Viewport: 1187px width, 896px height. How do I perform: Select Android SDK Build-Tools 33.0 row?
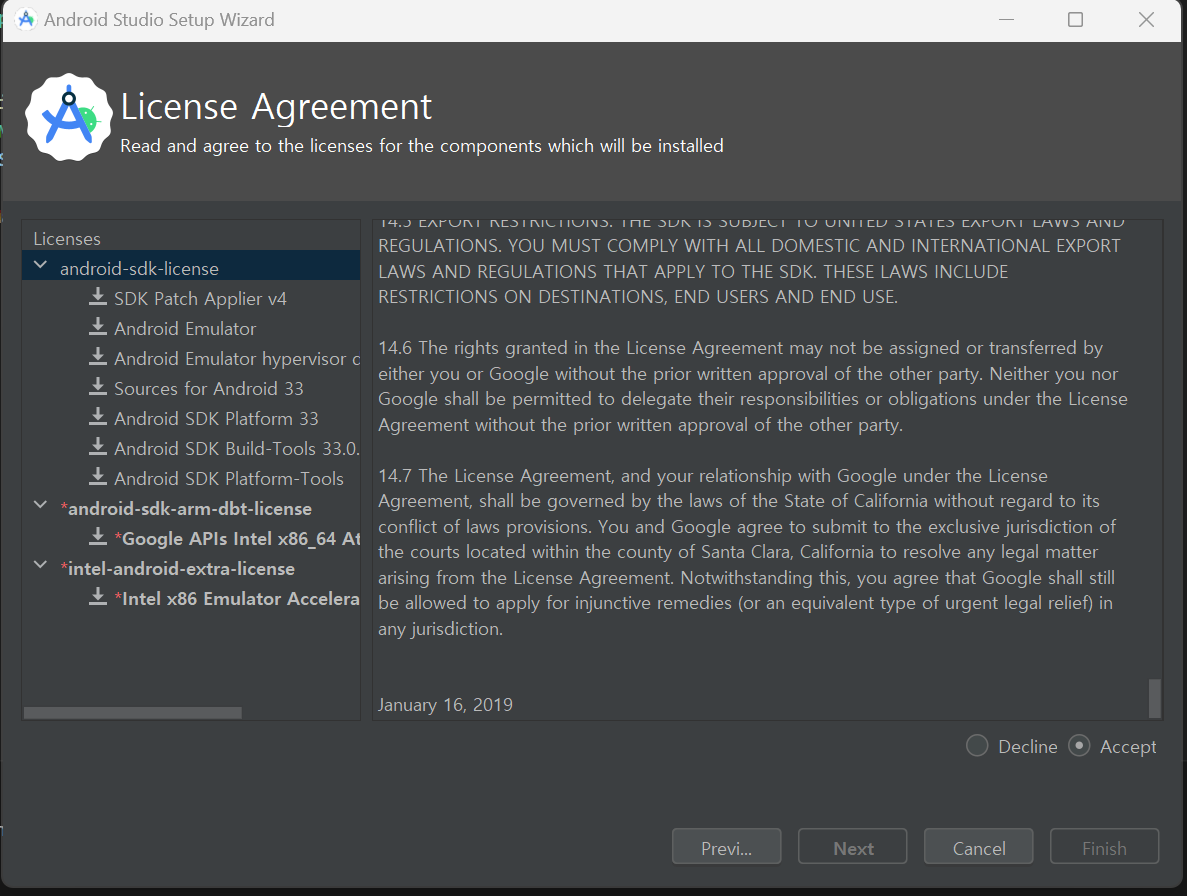click(x=192, y=448)
